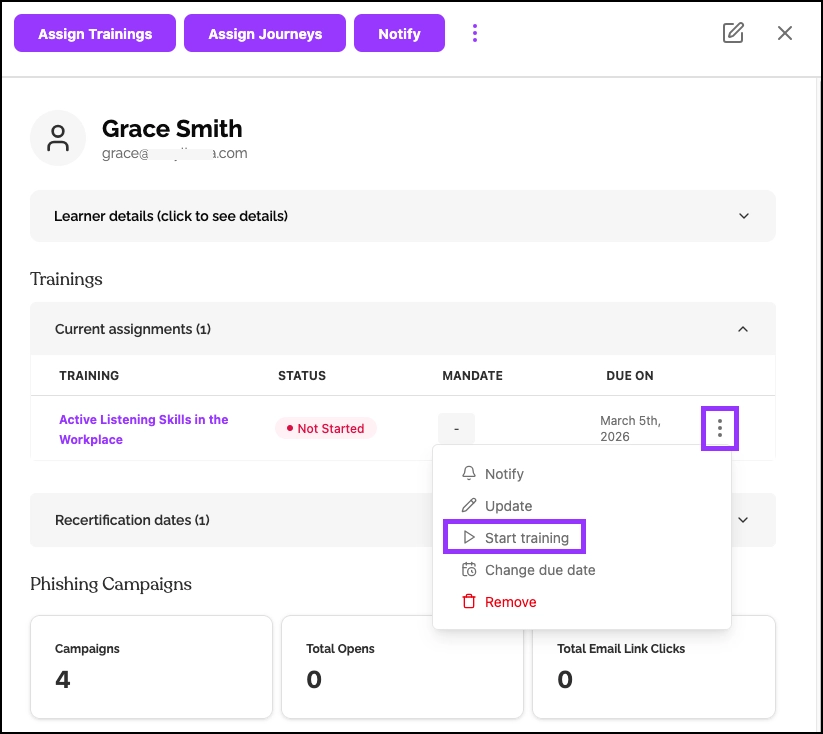Click Grace Smith's profile avatar icon
This screenshot has width=823, height=734.
click(x=58, y=138)
